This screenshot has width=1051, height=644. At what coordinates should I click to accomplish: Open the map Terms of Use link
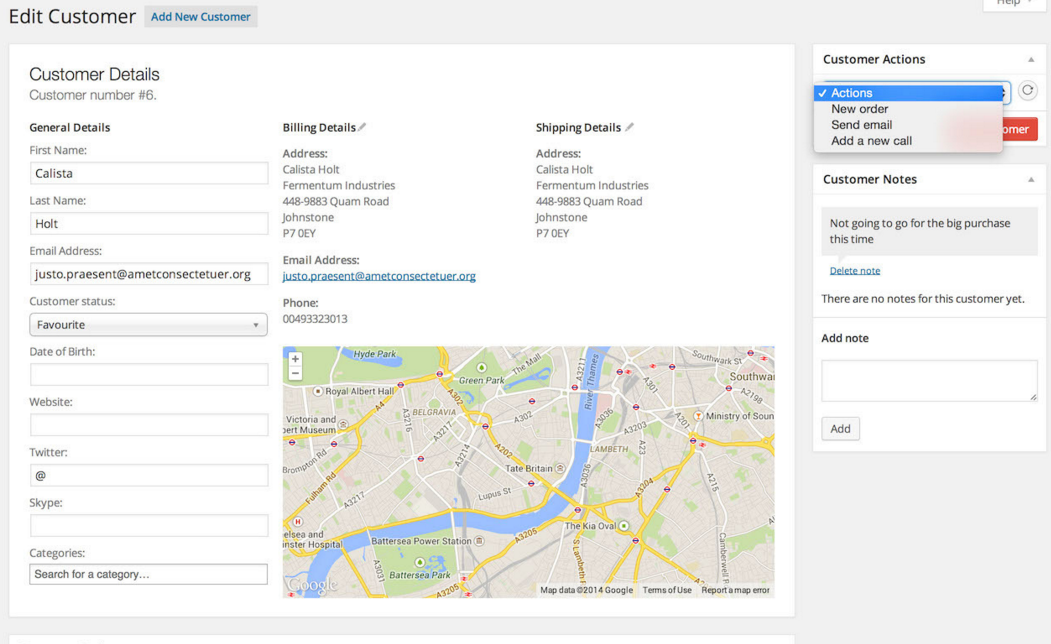pos(667,590)
